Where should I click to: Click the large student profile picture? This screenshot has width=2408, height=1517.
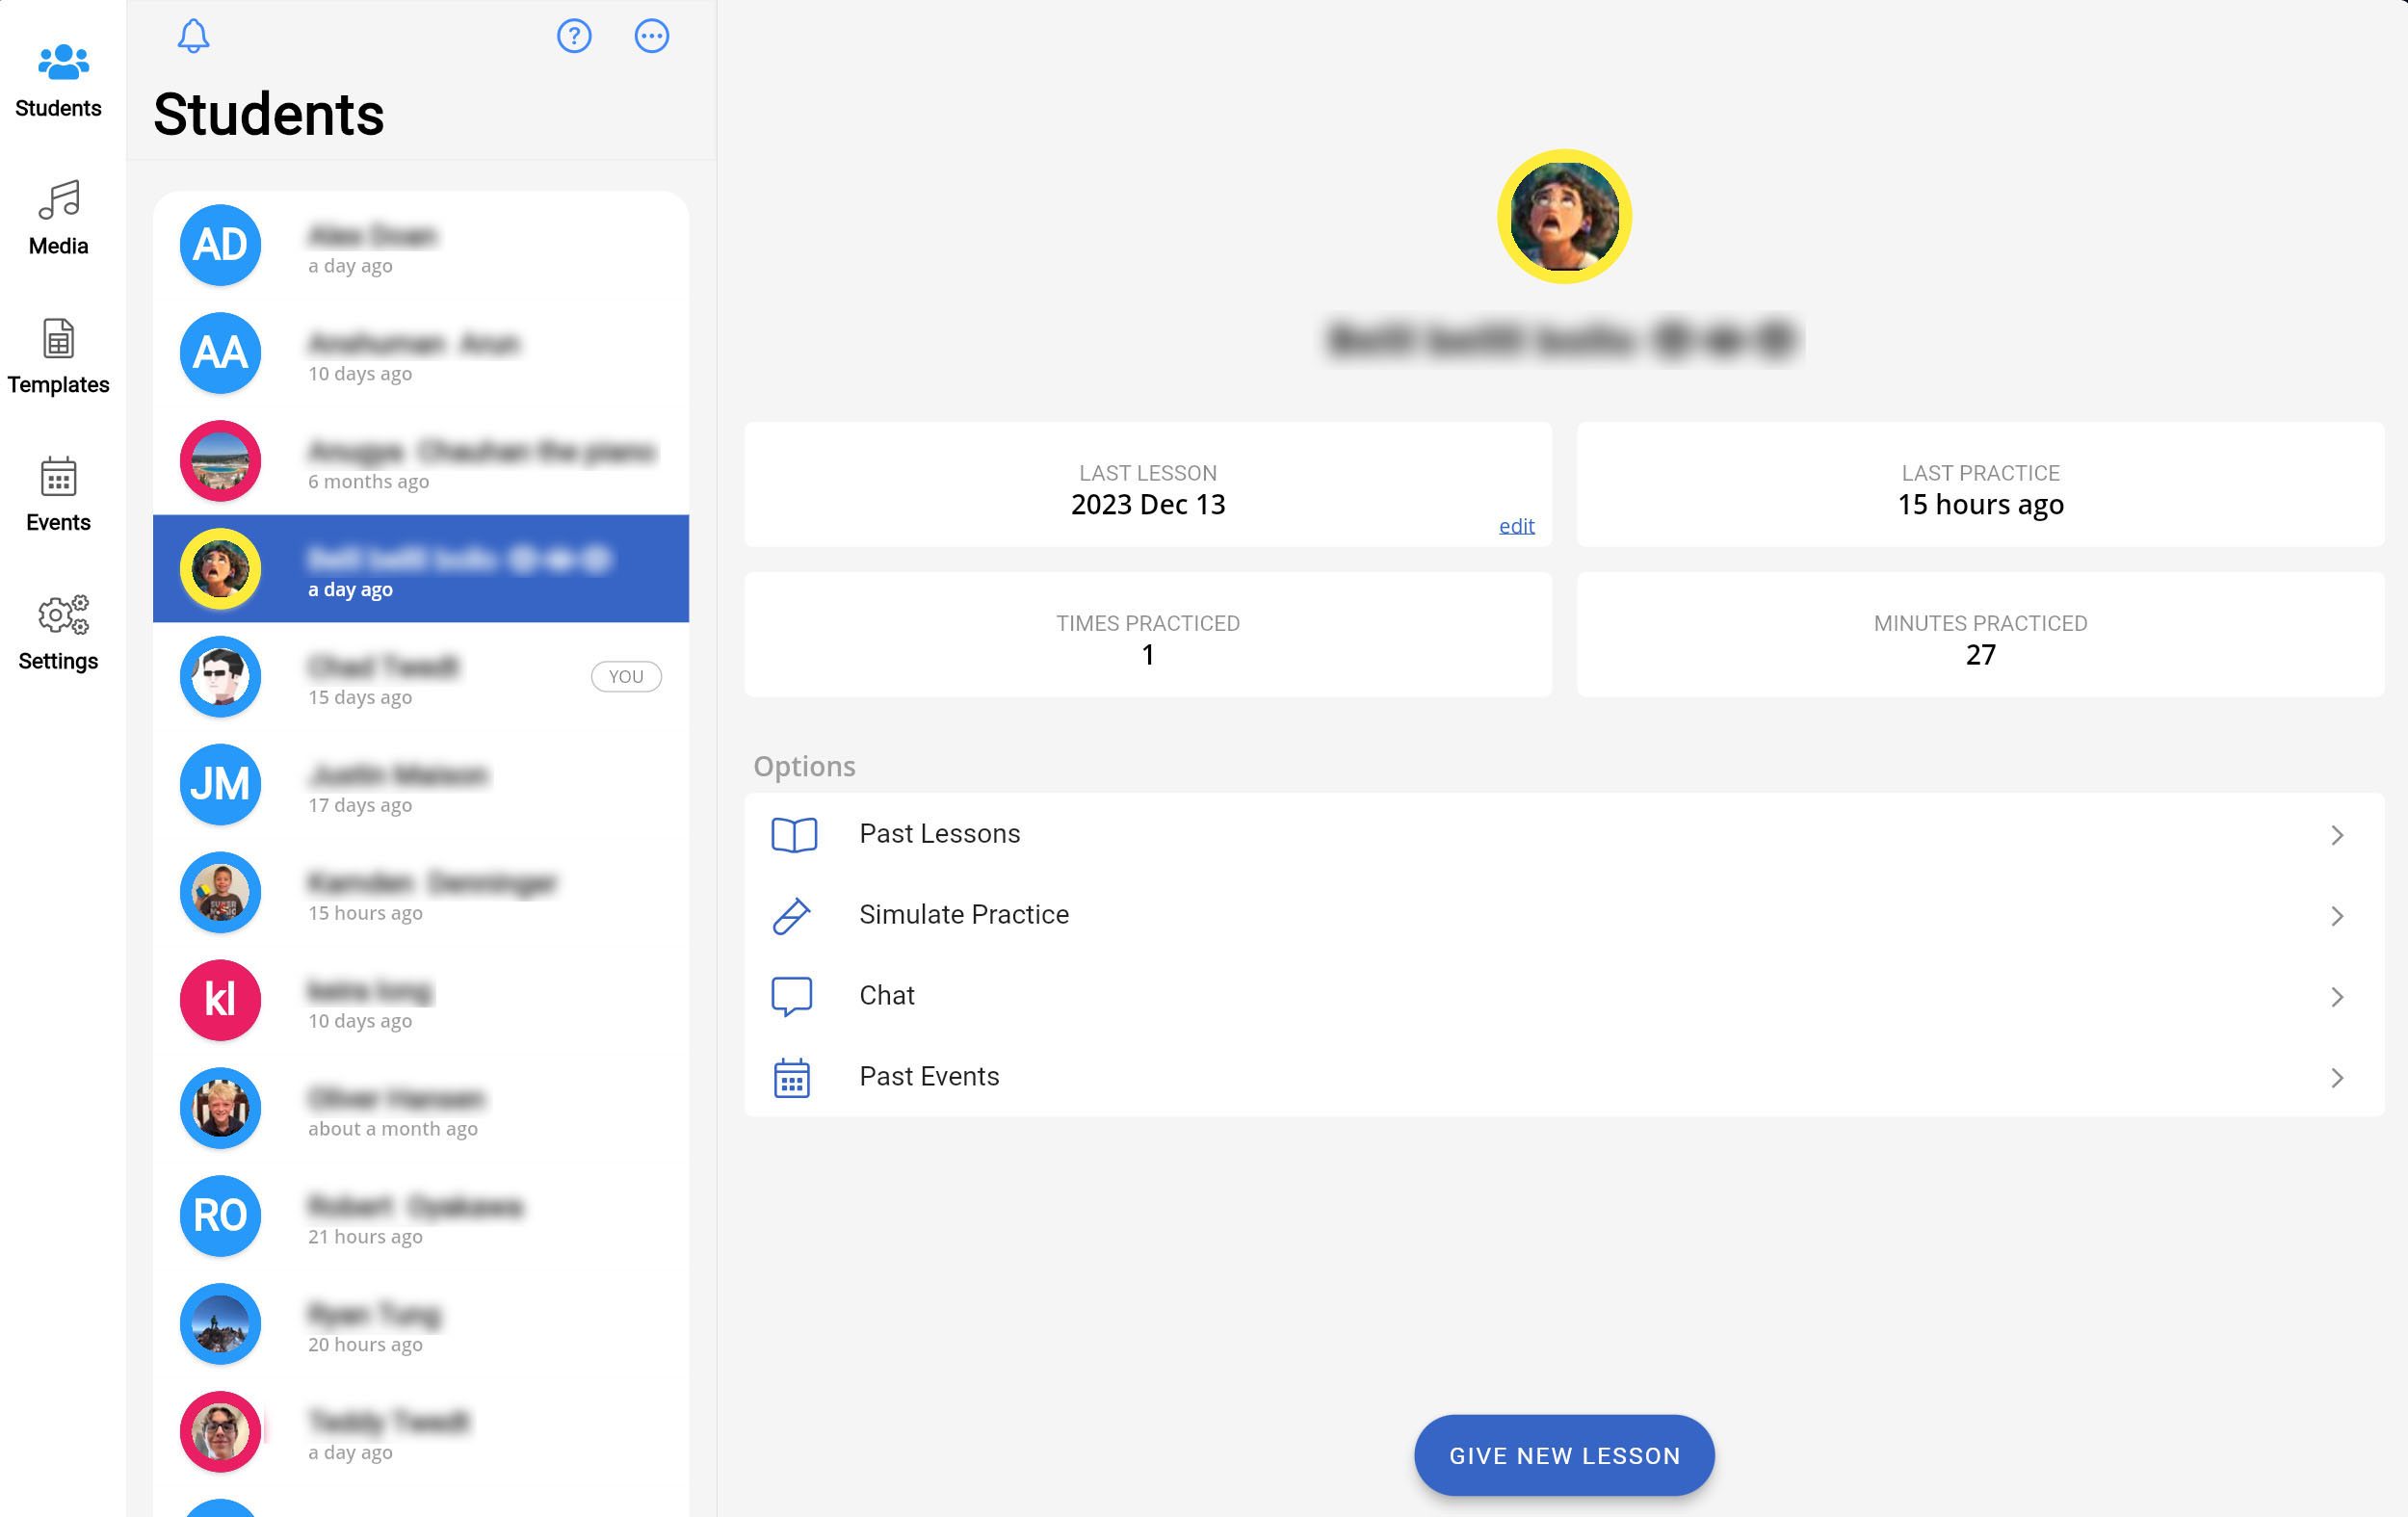(1564, 217)
